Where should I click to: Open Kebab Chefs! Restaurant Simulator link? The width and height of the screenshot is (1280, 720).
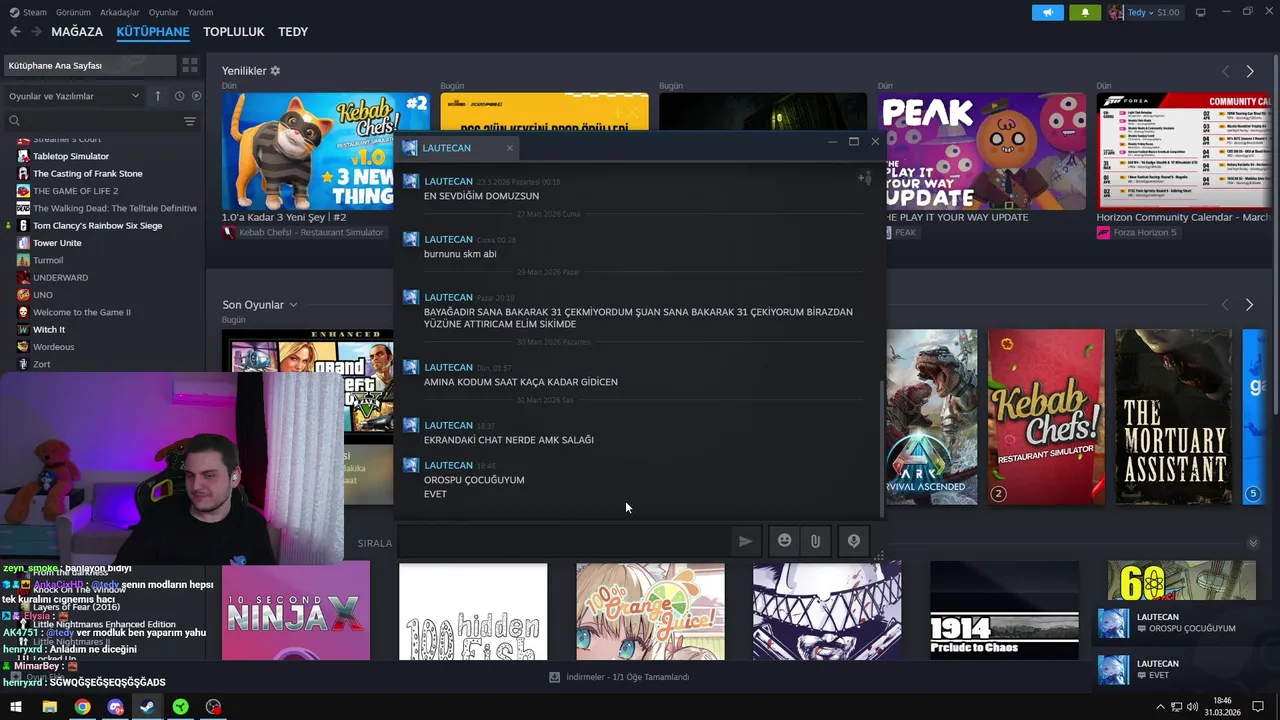(303, 232)
